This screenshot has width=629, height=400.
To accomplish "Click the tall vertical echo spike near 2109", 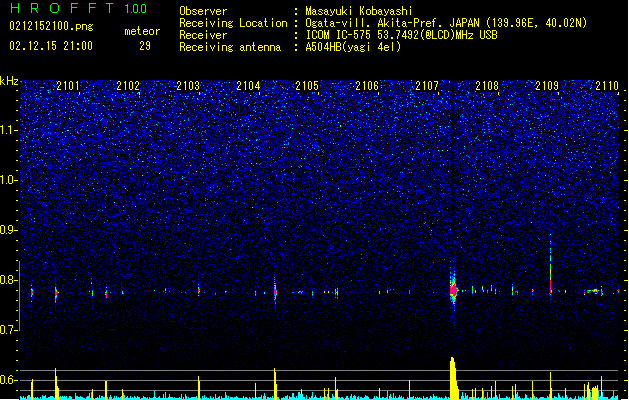I will coord(550,265).
